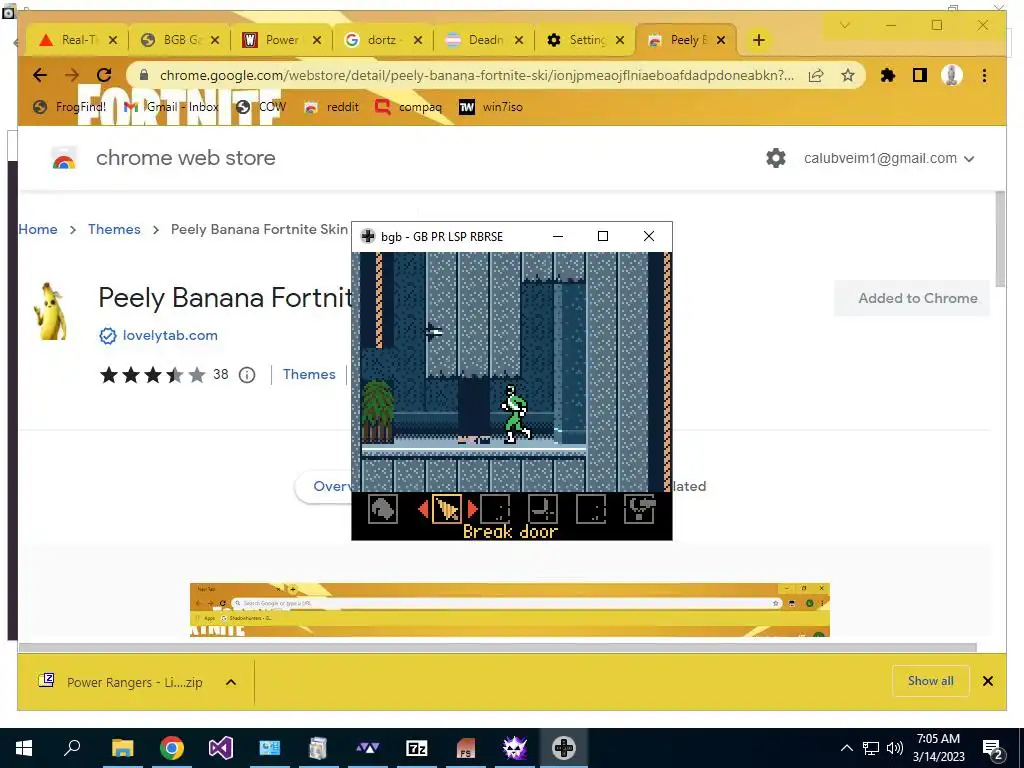Show hidden system tray icons
The height and width of the screenshot is (768, 1024).
click(x=846, y=748)
